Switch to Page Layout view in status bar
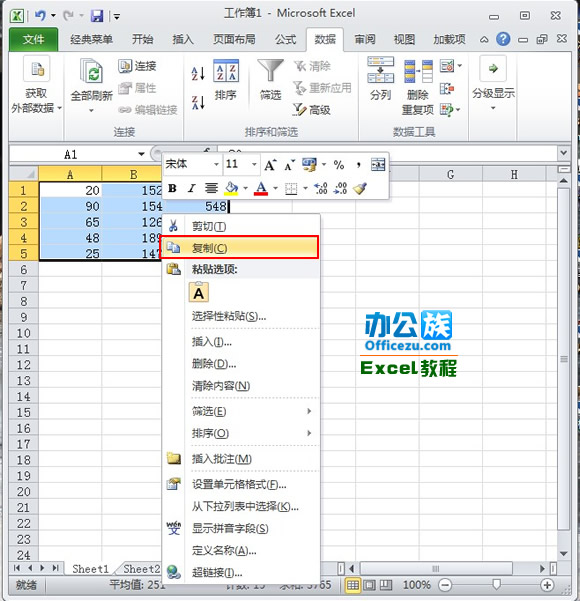 (x=369, y=585)
